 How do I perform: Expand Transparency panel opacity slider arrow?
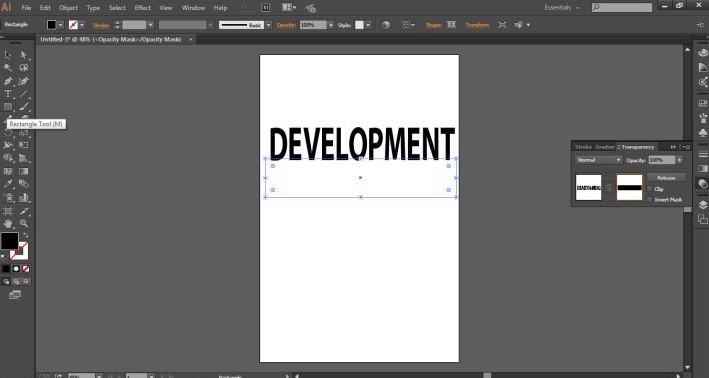(x=680, y=160)
